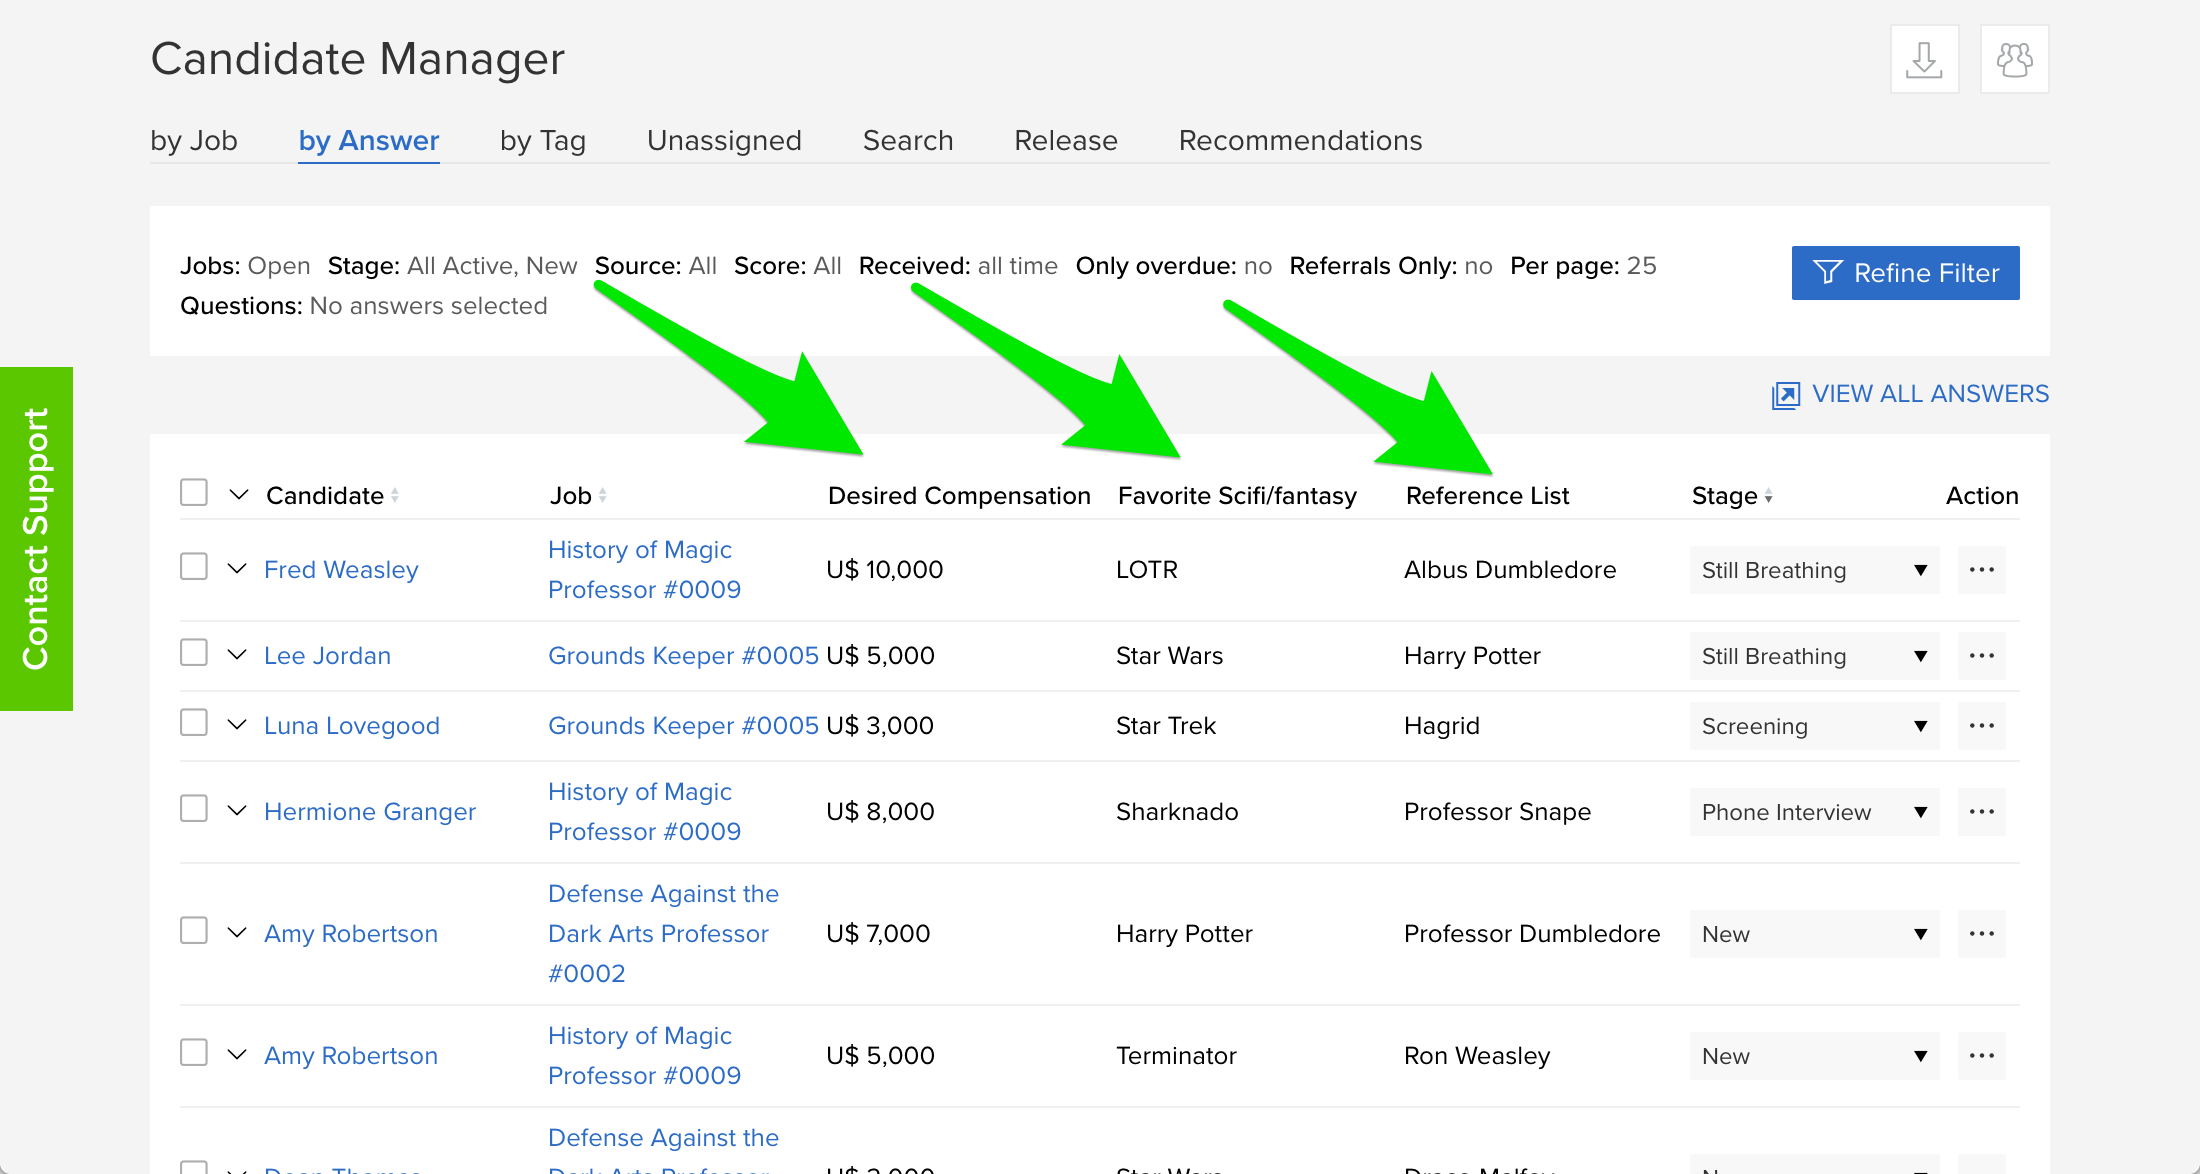
Task: Open Hermione Granger's candidate profile
Action: pos(369,812)
